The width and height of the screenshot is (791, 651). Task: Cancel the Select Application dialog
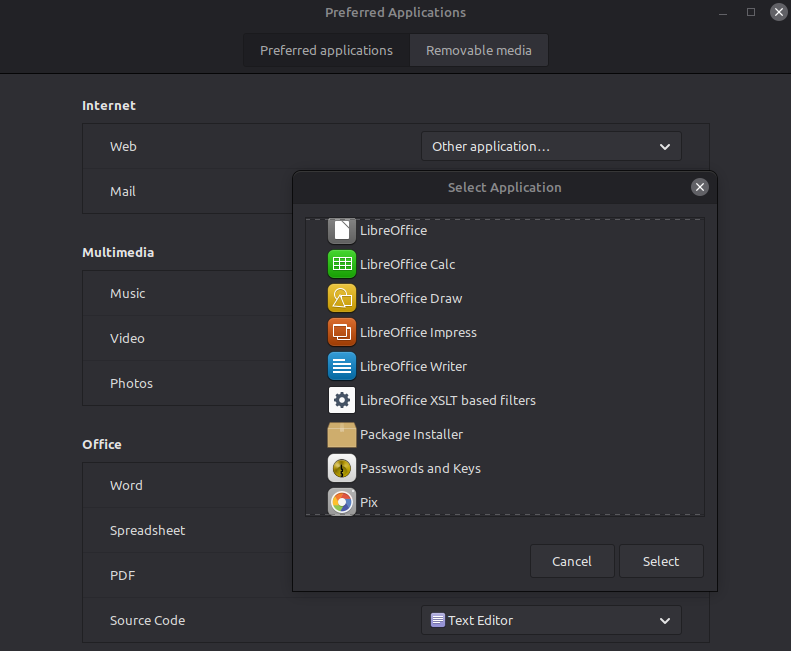[x=572, y=561]
